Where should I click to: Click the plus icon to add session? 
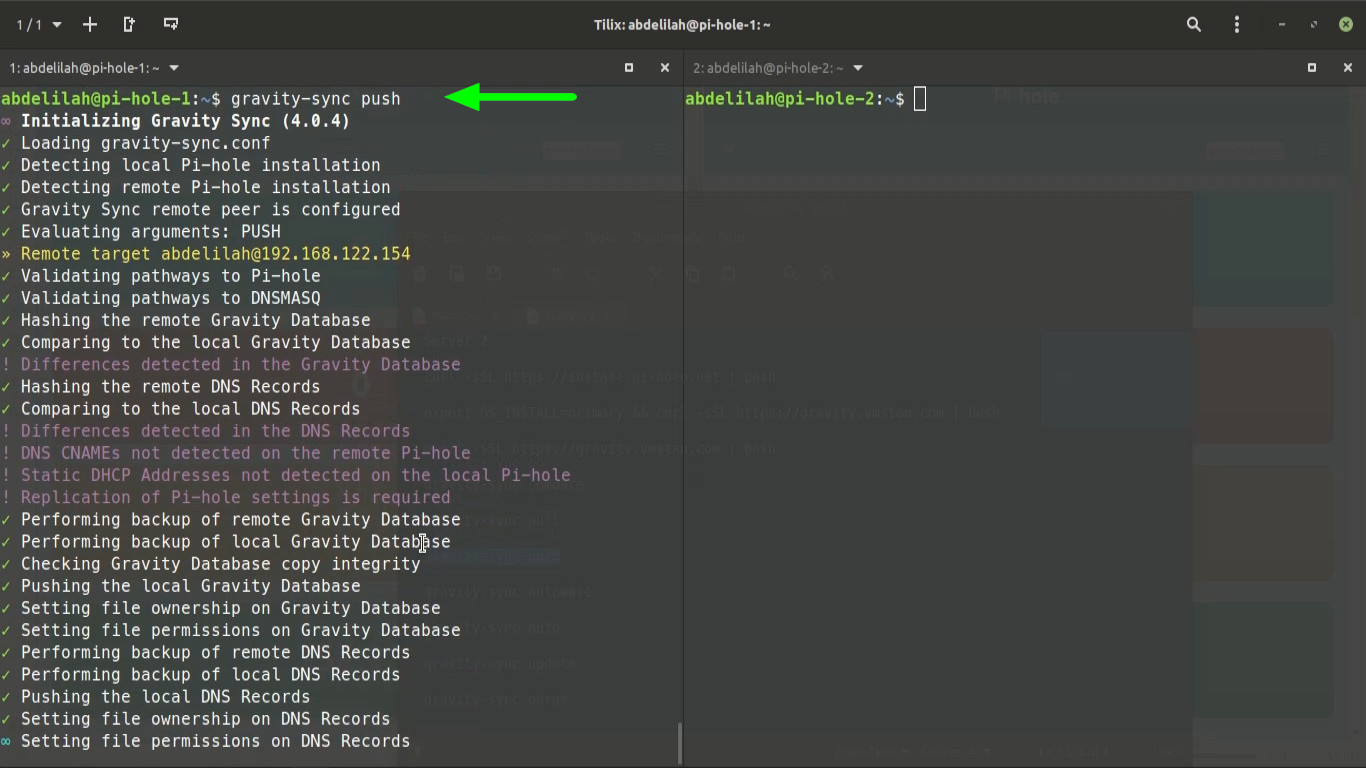[90, 24]
